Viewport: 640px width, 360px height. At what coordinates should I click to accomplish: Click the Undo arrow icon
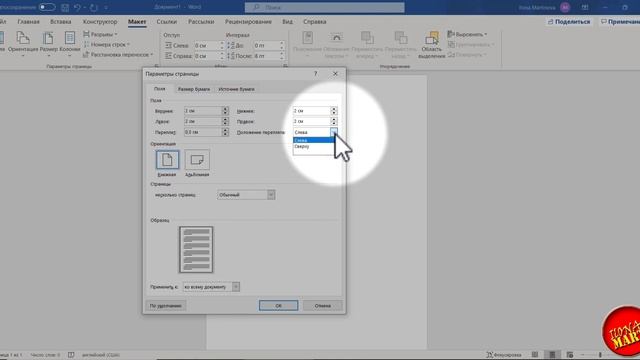pos(77,7)
